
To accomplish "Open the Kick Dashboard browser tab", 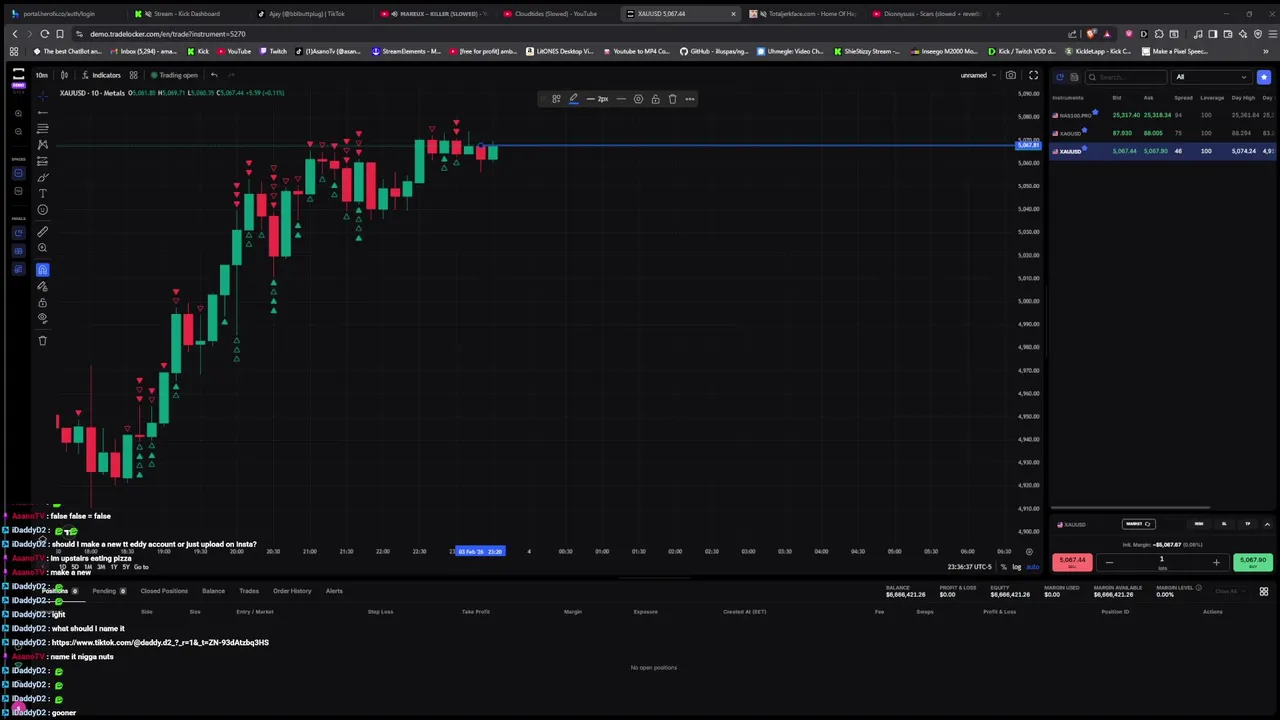I will 186,14.
